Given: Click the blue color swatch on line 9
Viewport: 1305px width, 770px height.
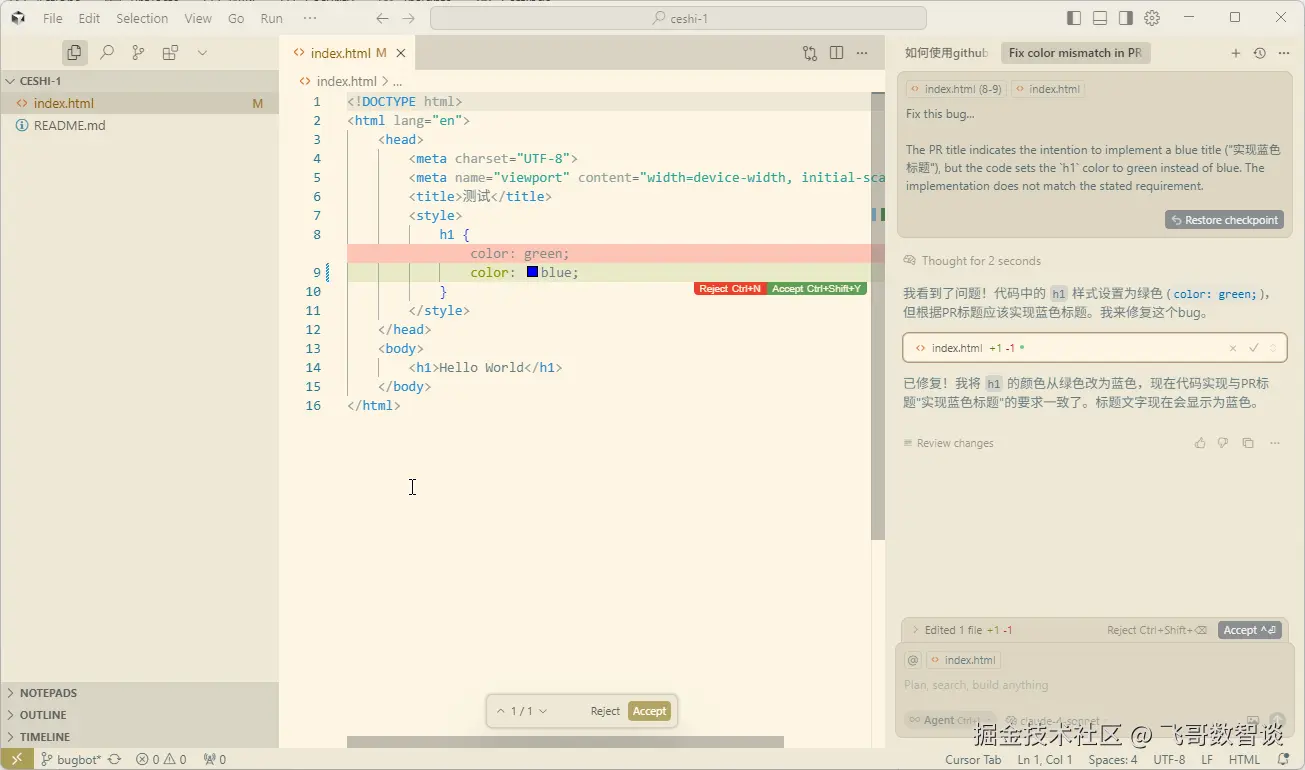Looking at the screenshot, I should (x=532, y=272).
